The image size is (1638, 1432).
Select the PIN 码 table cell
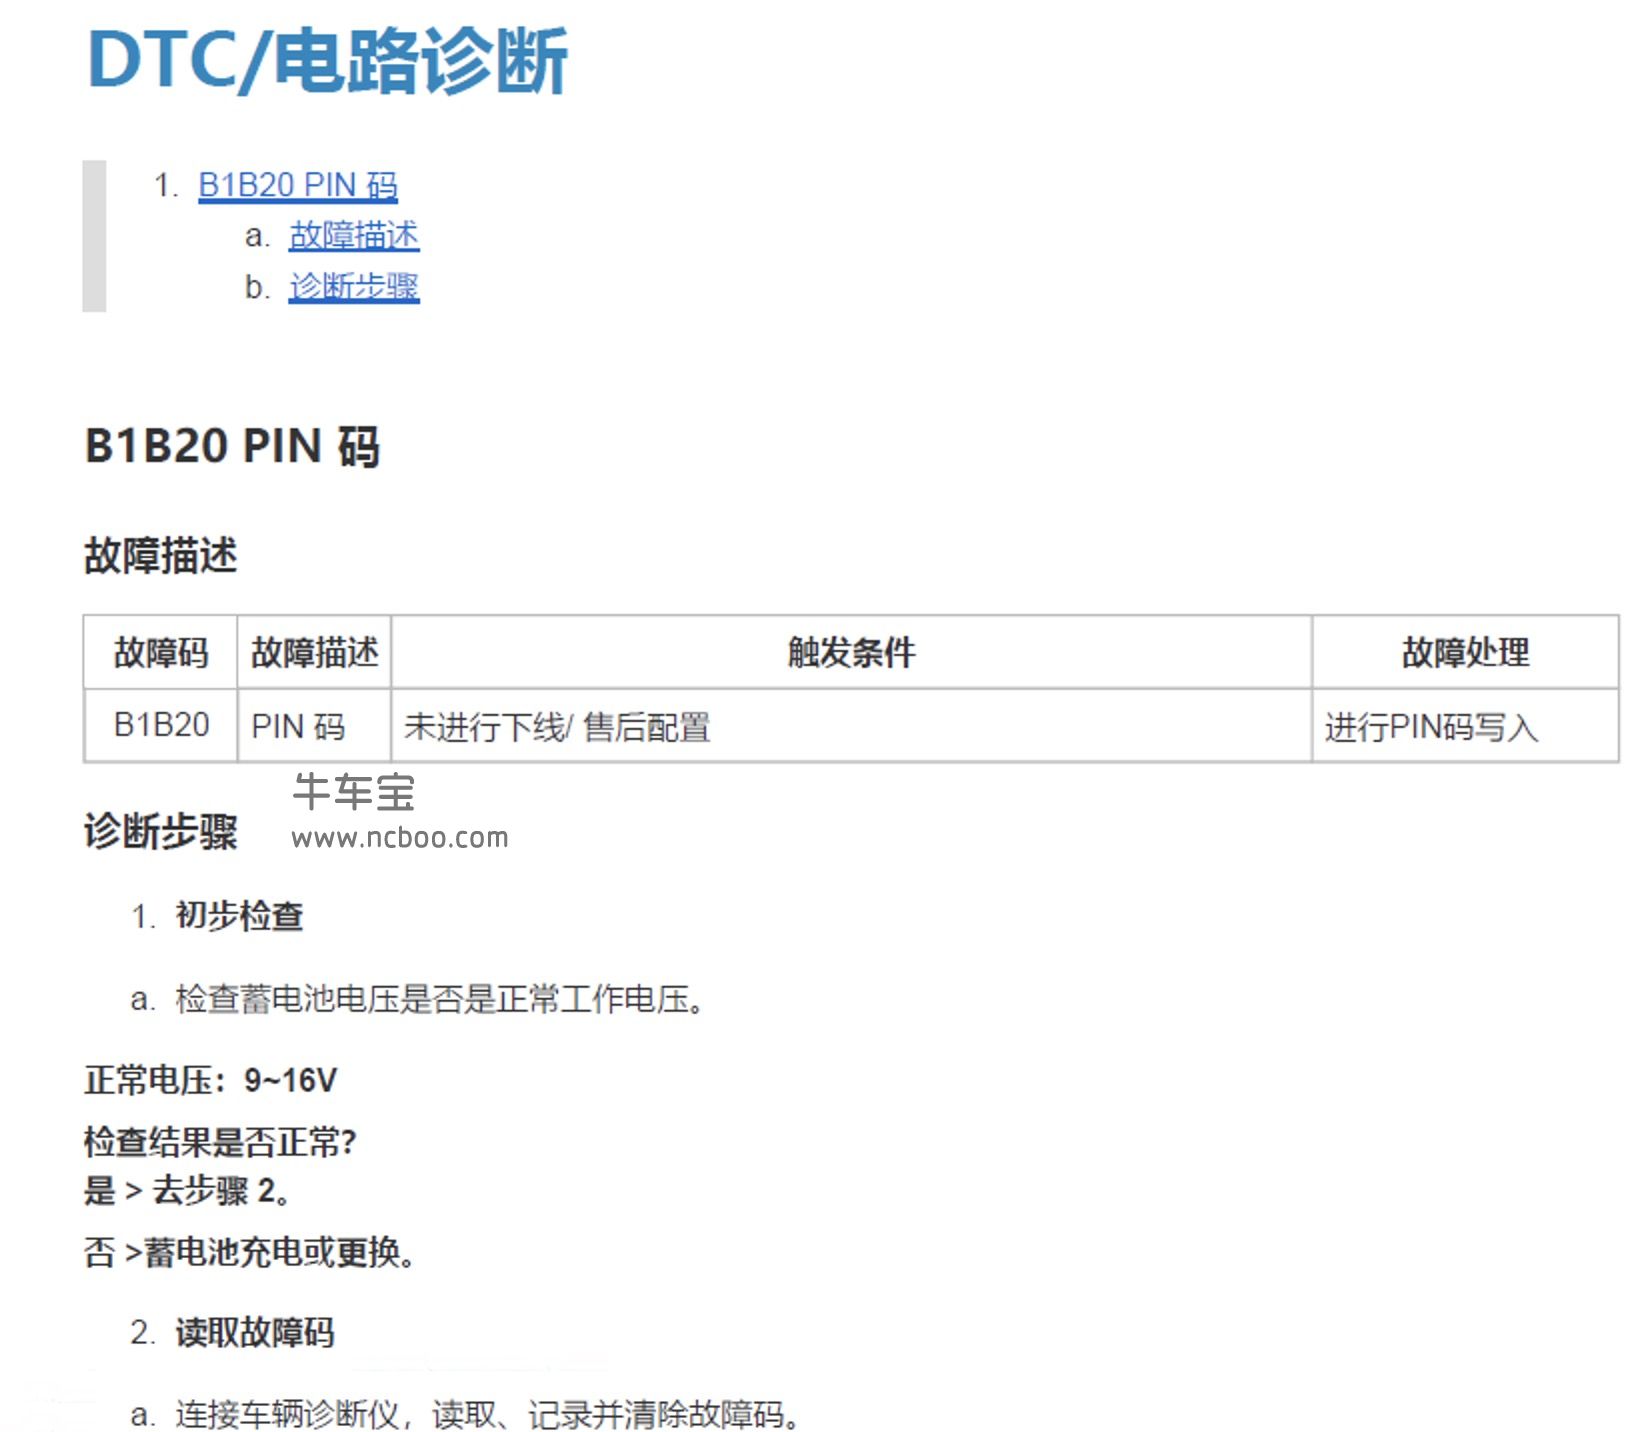point(314,725)
